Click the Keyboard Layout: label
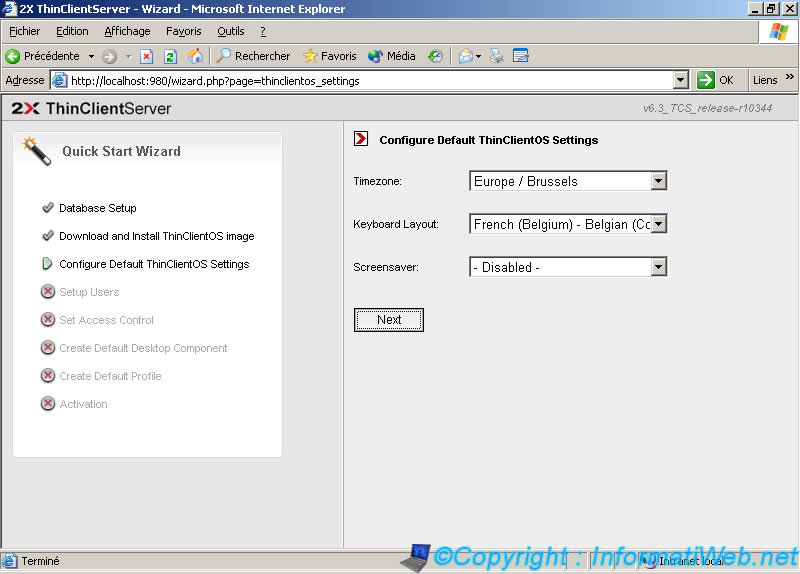800x574 pixels. [396, 224]
